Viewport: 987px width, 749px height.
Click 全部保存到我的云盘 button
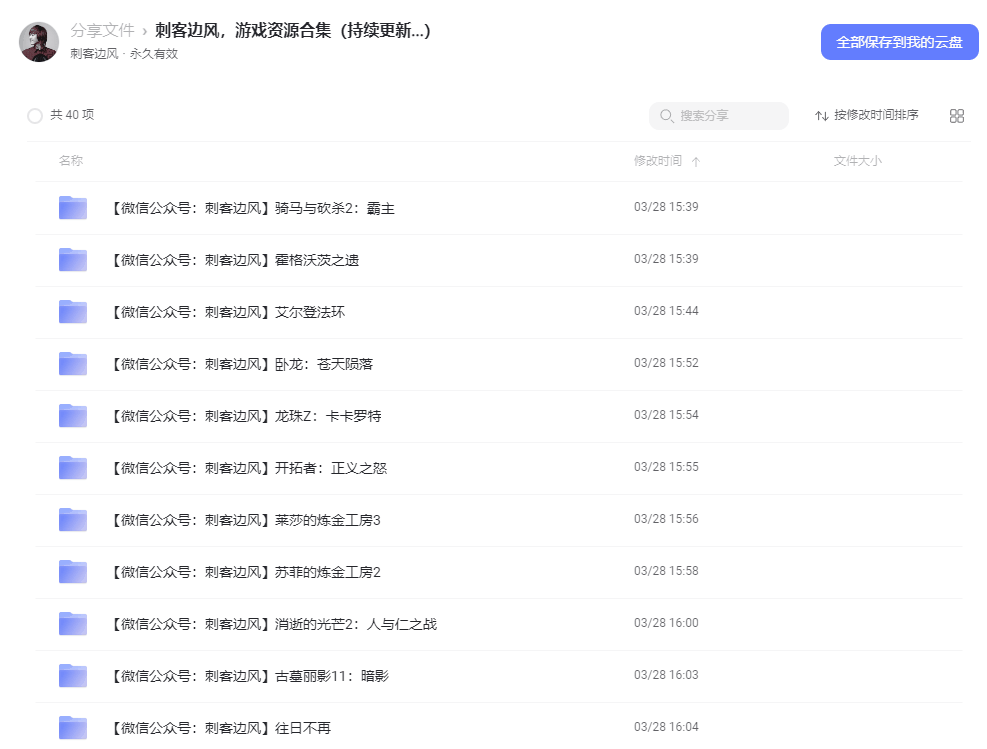(899, 42)
